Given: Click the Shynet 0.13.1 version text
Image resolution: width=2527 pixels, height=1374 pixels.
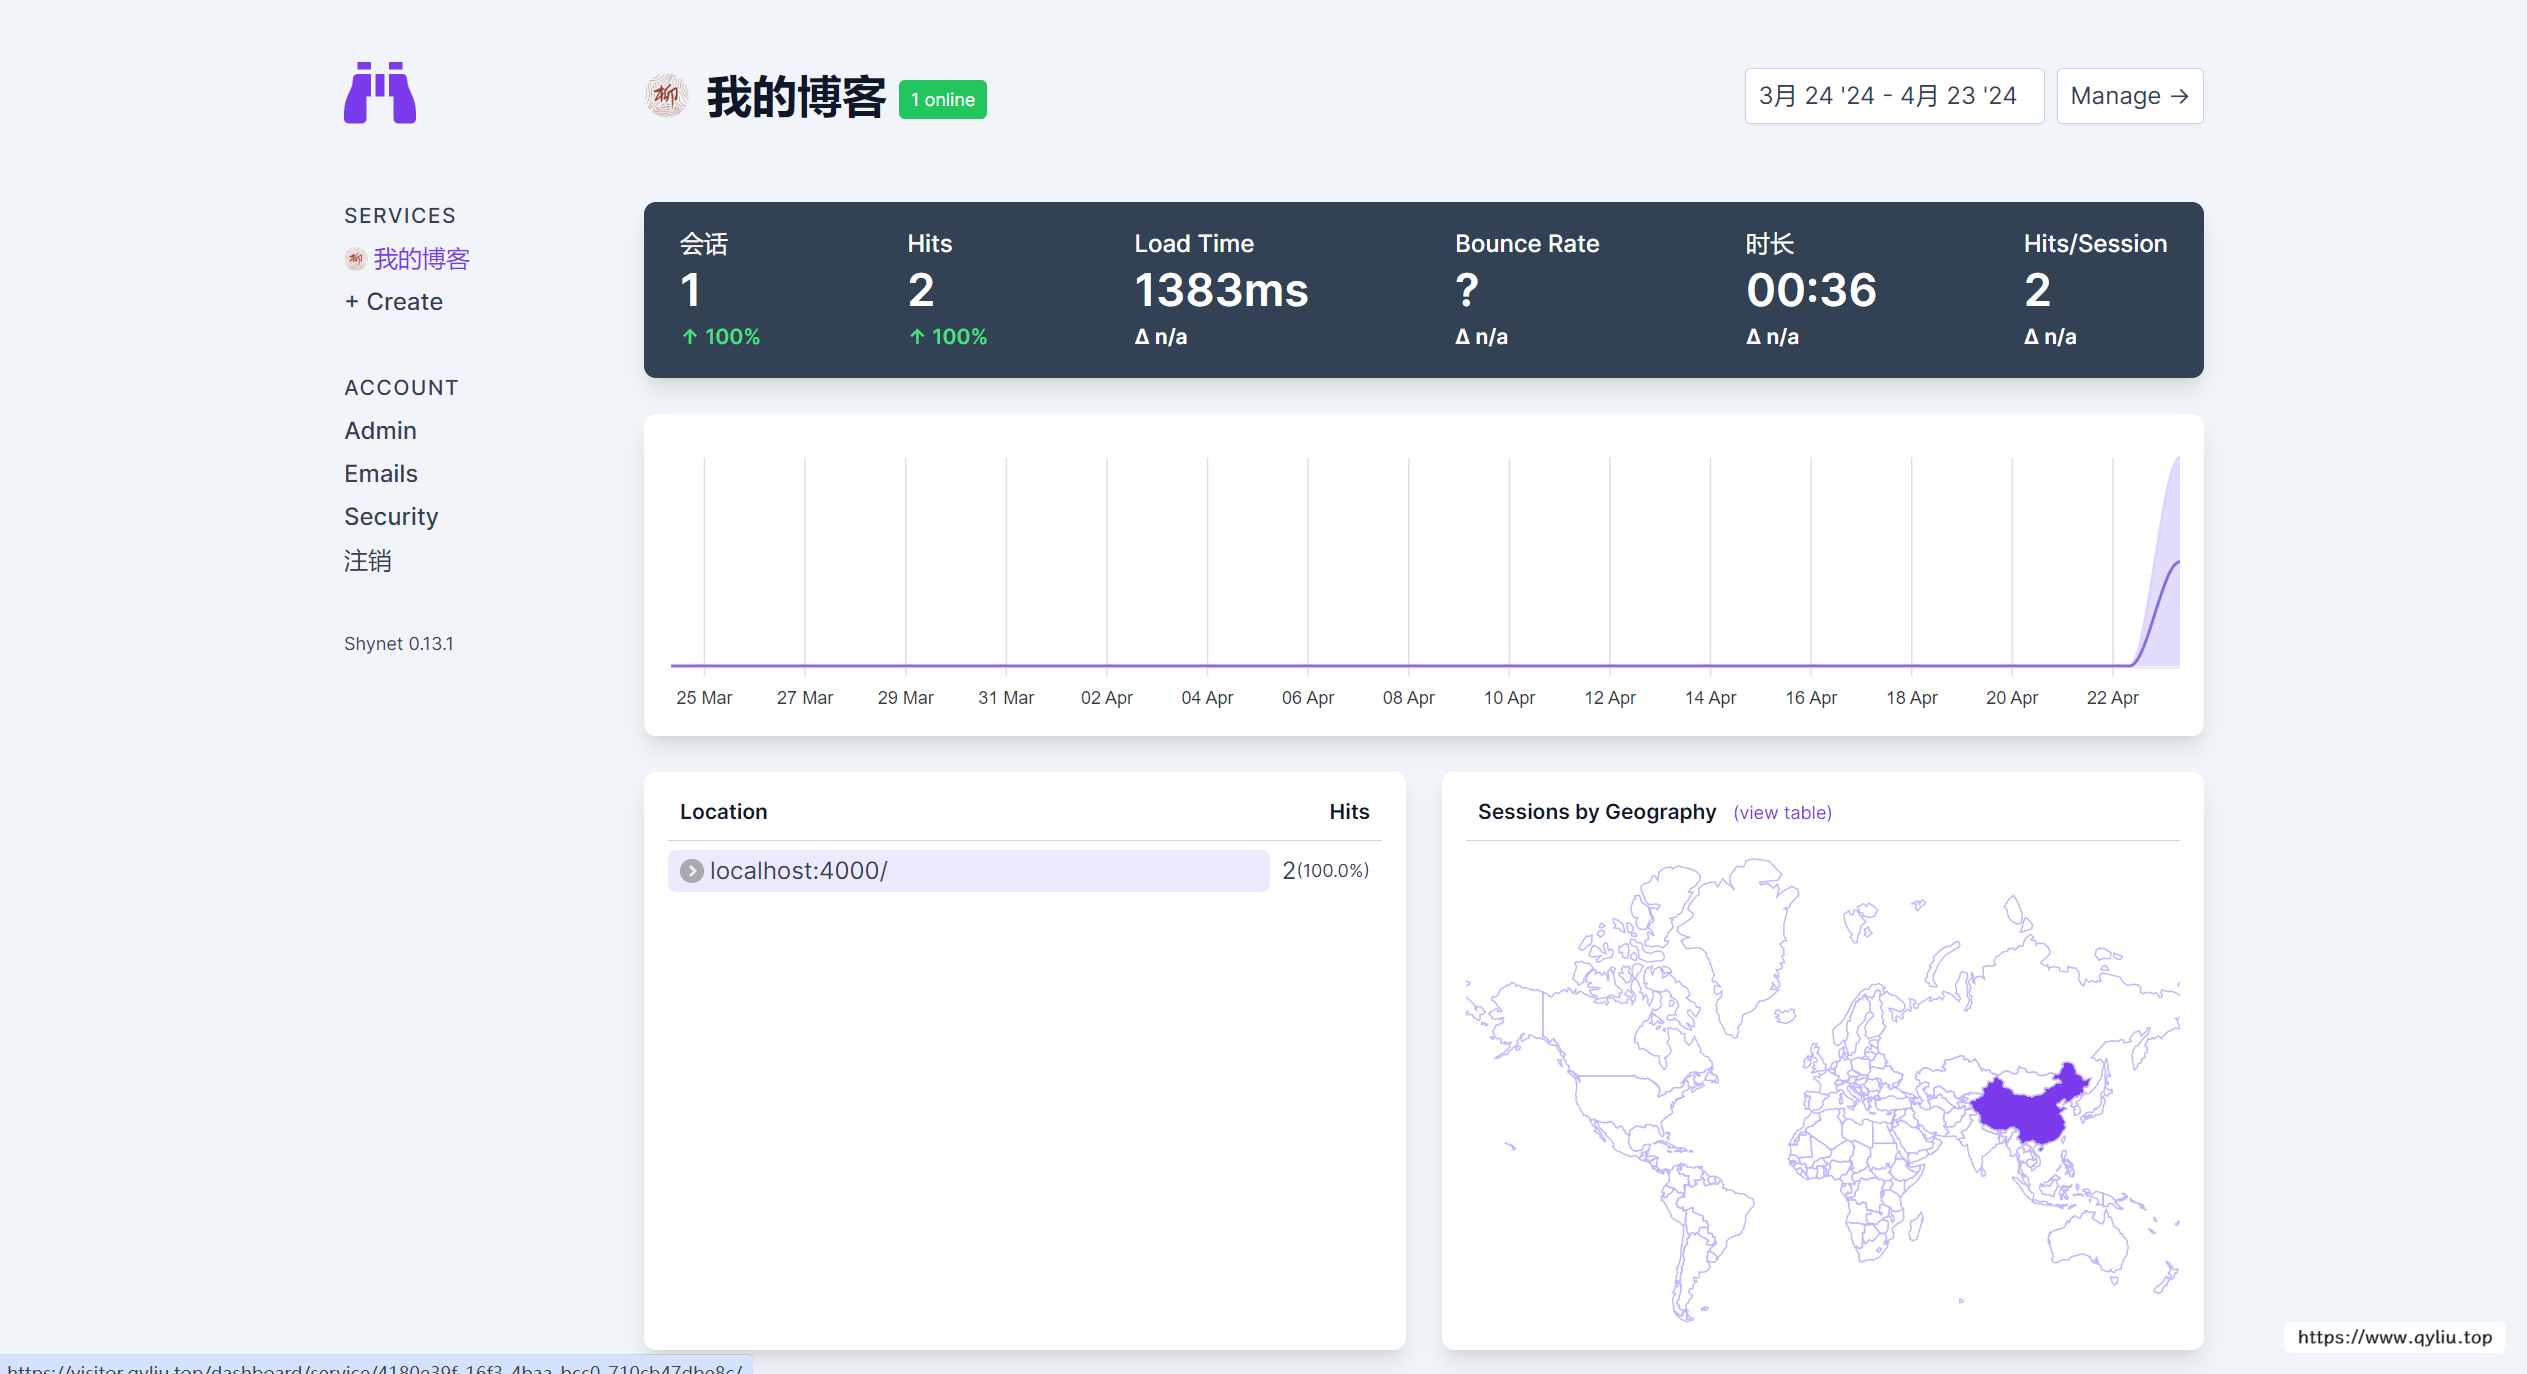Looking at the screenshot, I should 399,644.
